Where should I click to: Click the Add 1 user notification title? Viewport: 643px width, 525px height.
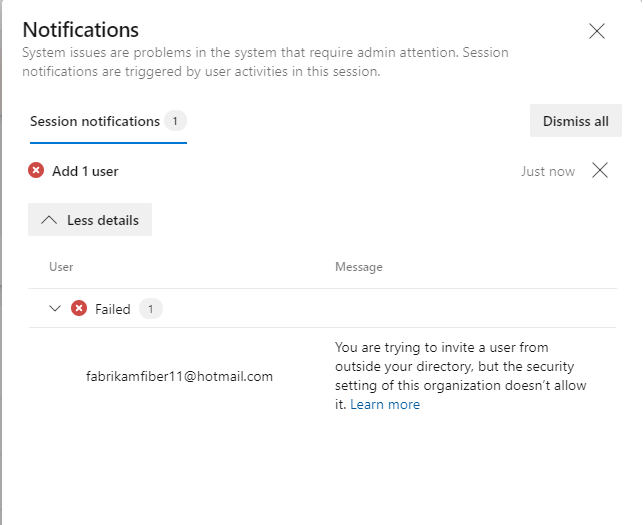pyautogui.click(x=85, y=171)
